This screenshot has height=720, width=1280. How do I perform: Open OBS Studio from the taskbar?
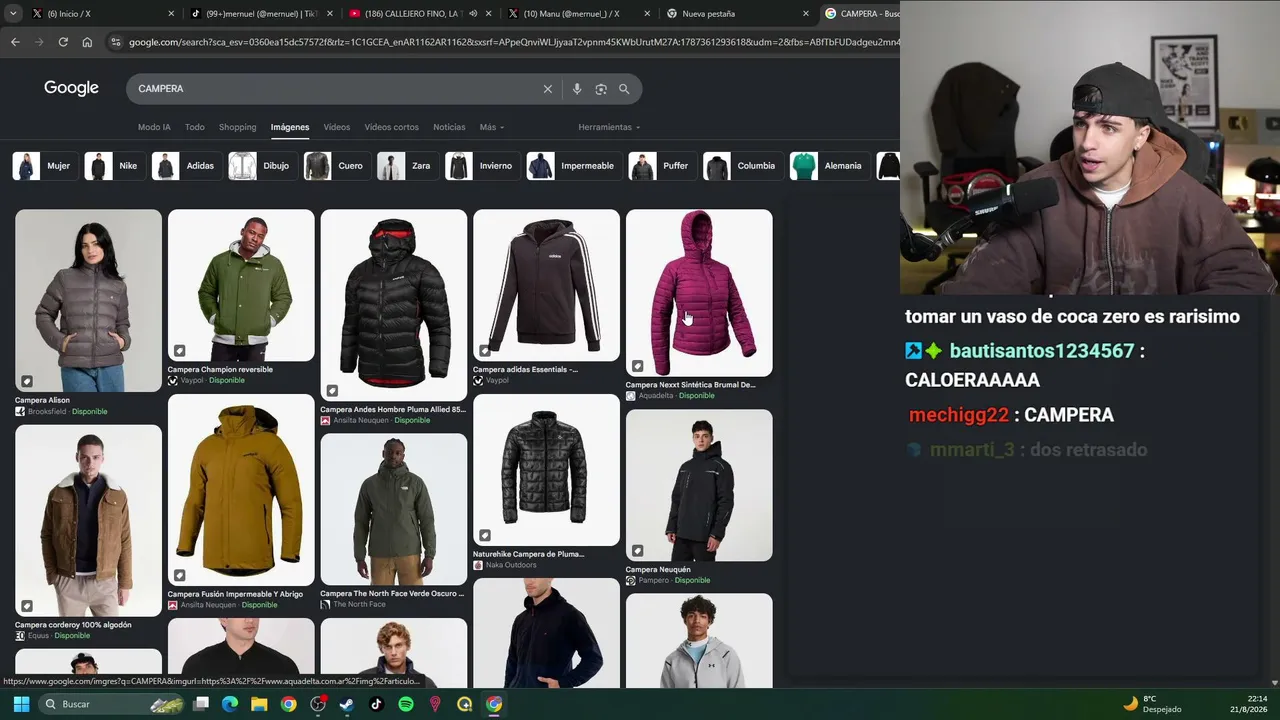coord(318,704)
